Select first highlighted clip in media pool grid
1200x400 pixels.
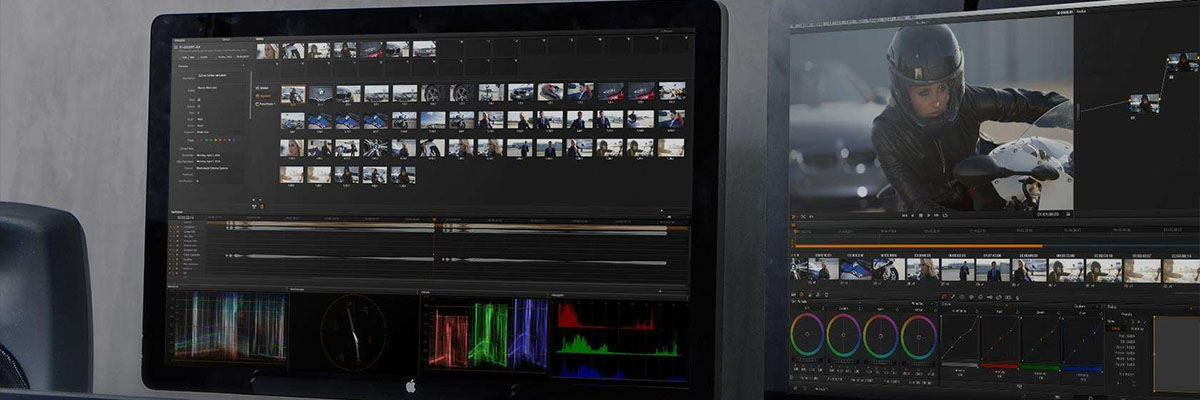[293, 93]
